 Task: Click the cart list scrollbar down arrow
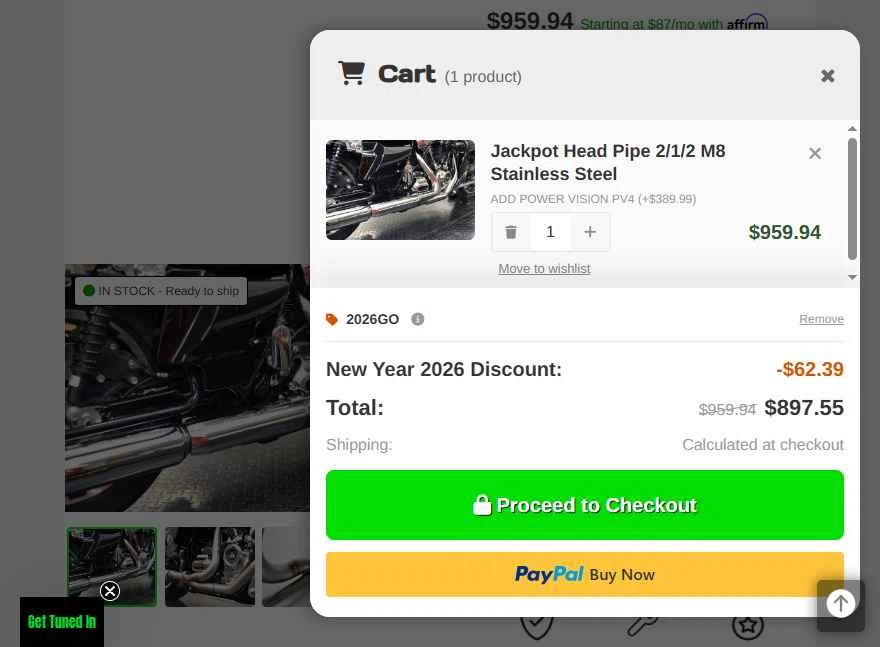point(852,277)
